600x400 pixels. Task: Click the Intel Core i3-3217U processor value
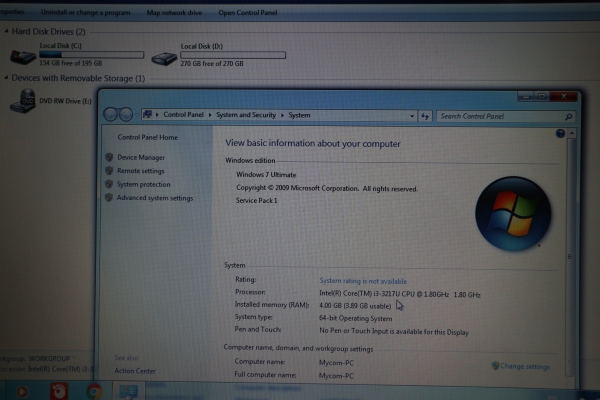399,294
